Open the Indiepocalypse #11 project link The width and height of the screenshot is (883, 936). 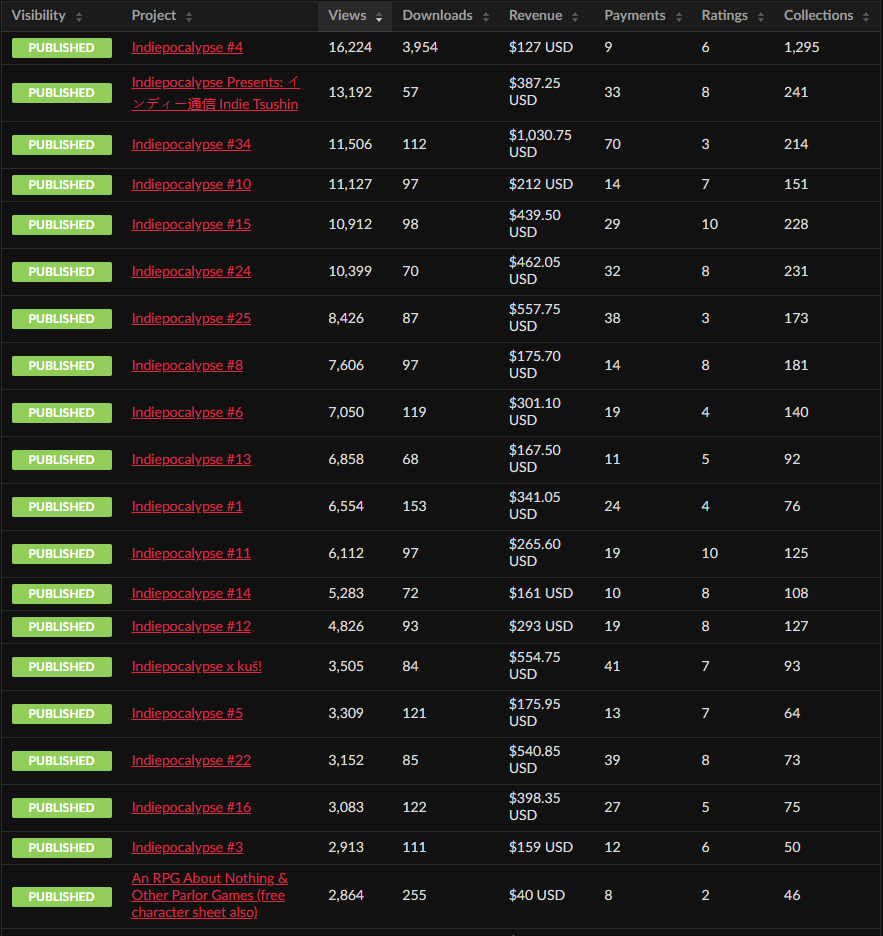191,553
